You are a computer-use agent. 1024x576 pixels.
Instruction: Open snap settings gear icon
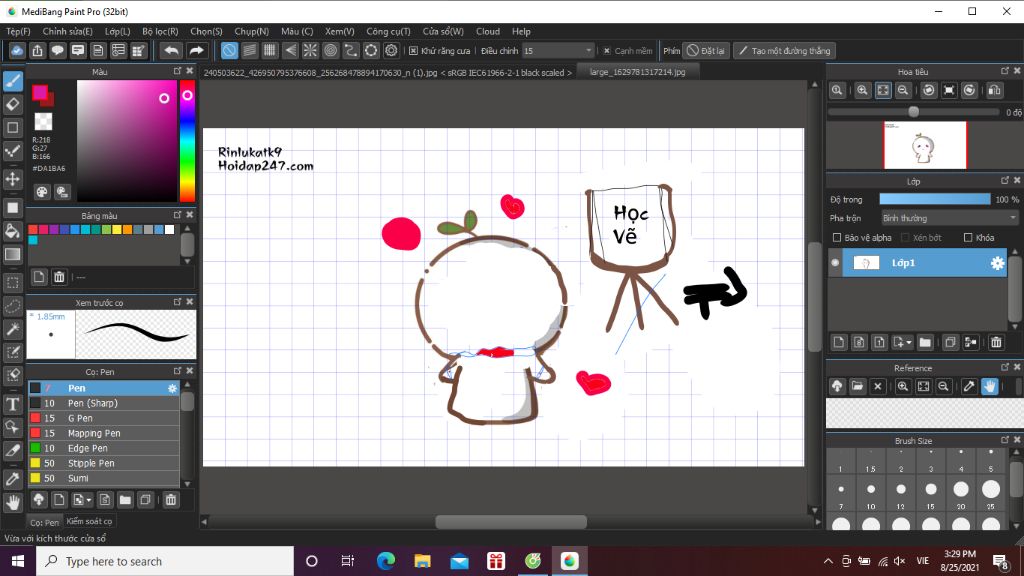[x=391, y=50]
